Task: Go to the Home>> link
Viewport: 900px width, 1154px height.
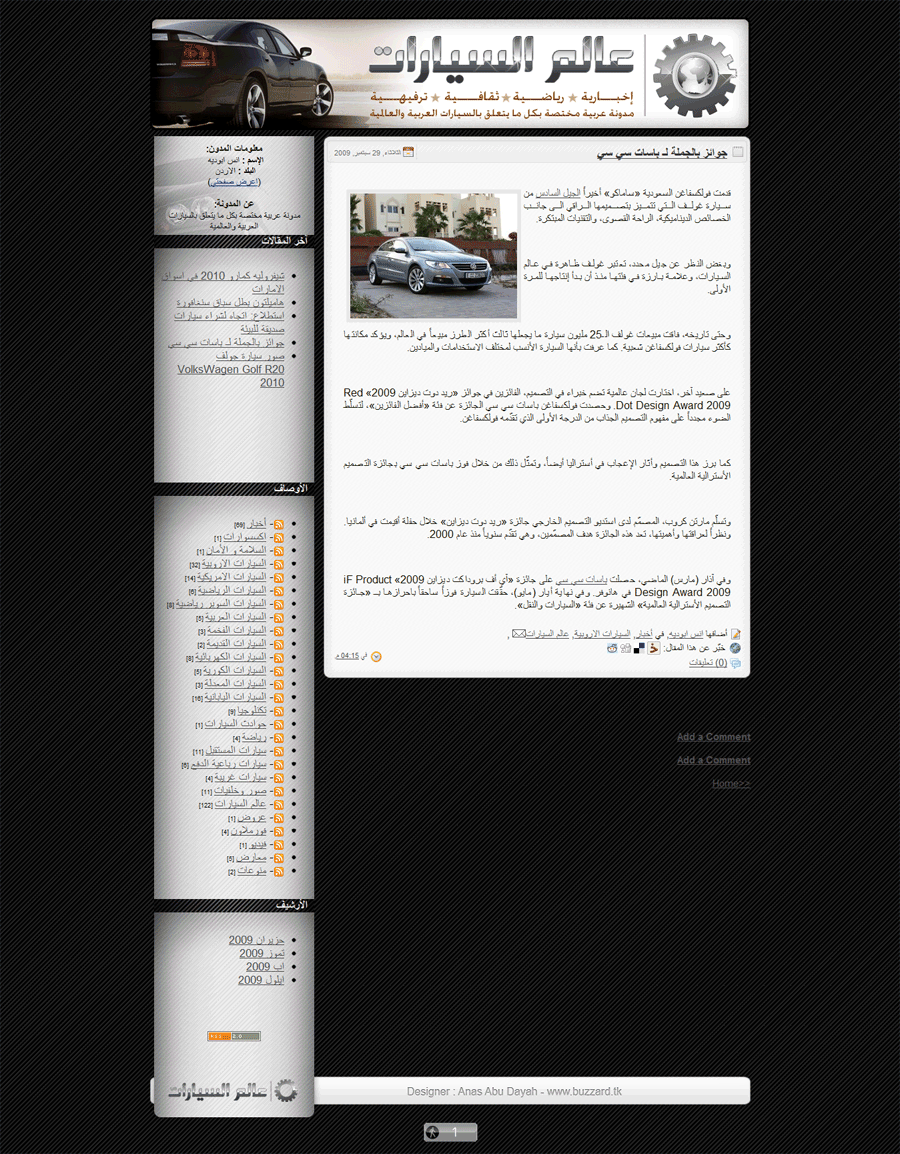Action: point(731,784)
